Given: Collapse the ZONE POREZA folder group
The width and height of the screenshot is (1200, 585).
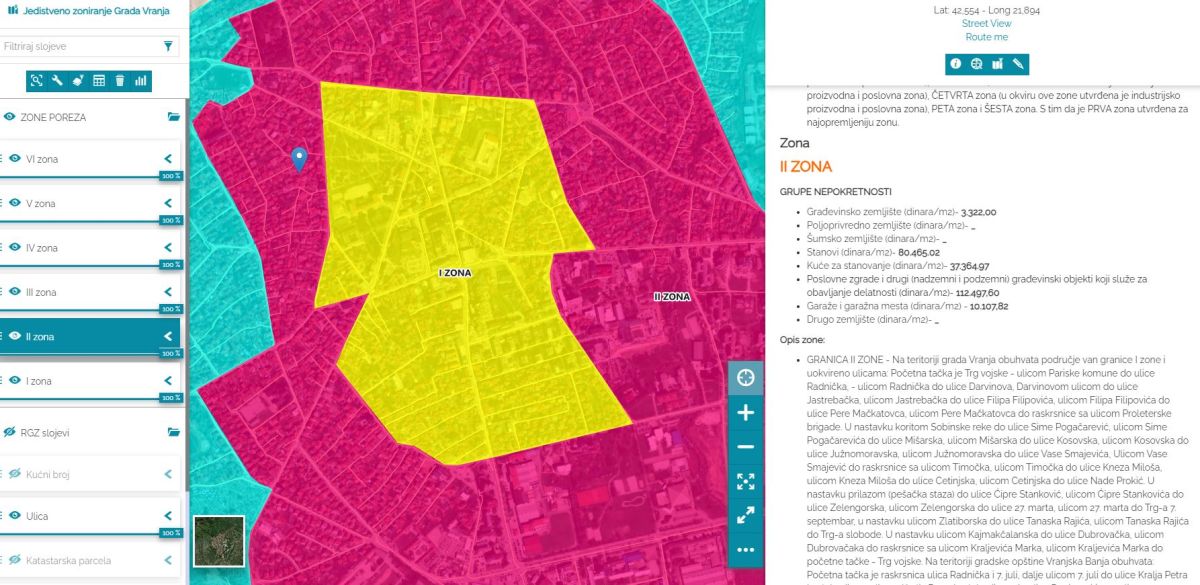Looking at the screenshot, I should tap(173, 117).
